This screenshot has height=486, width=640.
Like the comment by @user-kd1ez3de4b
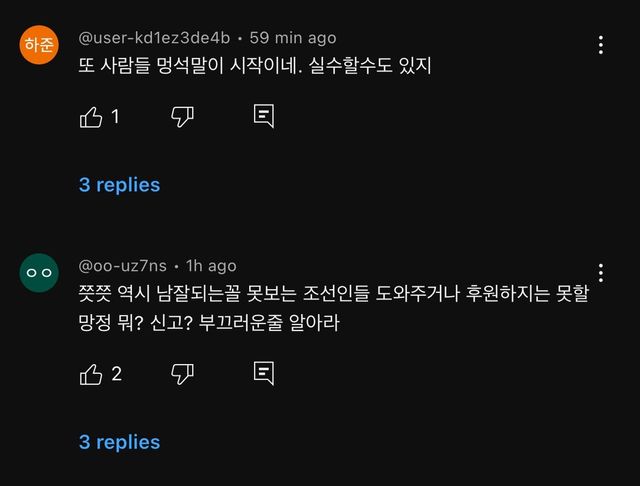click(x=91, y=117)
